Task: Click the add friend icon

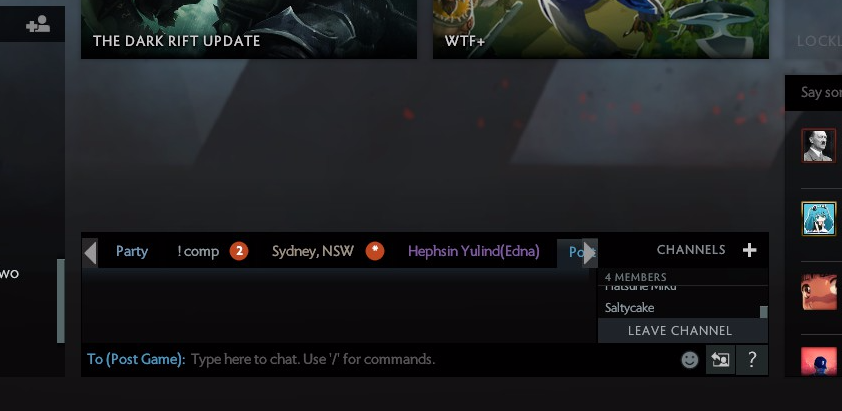Action: (x=38, y=24)
